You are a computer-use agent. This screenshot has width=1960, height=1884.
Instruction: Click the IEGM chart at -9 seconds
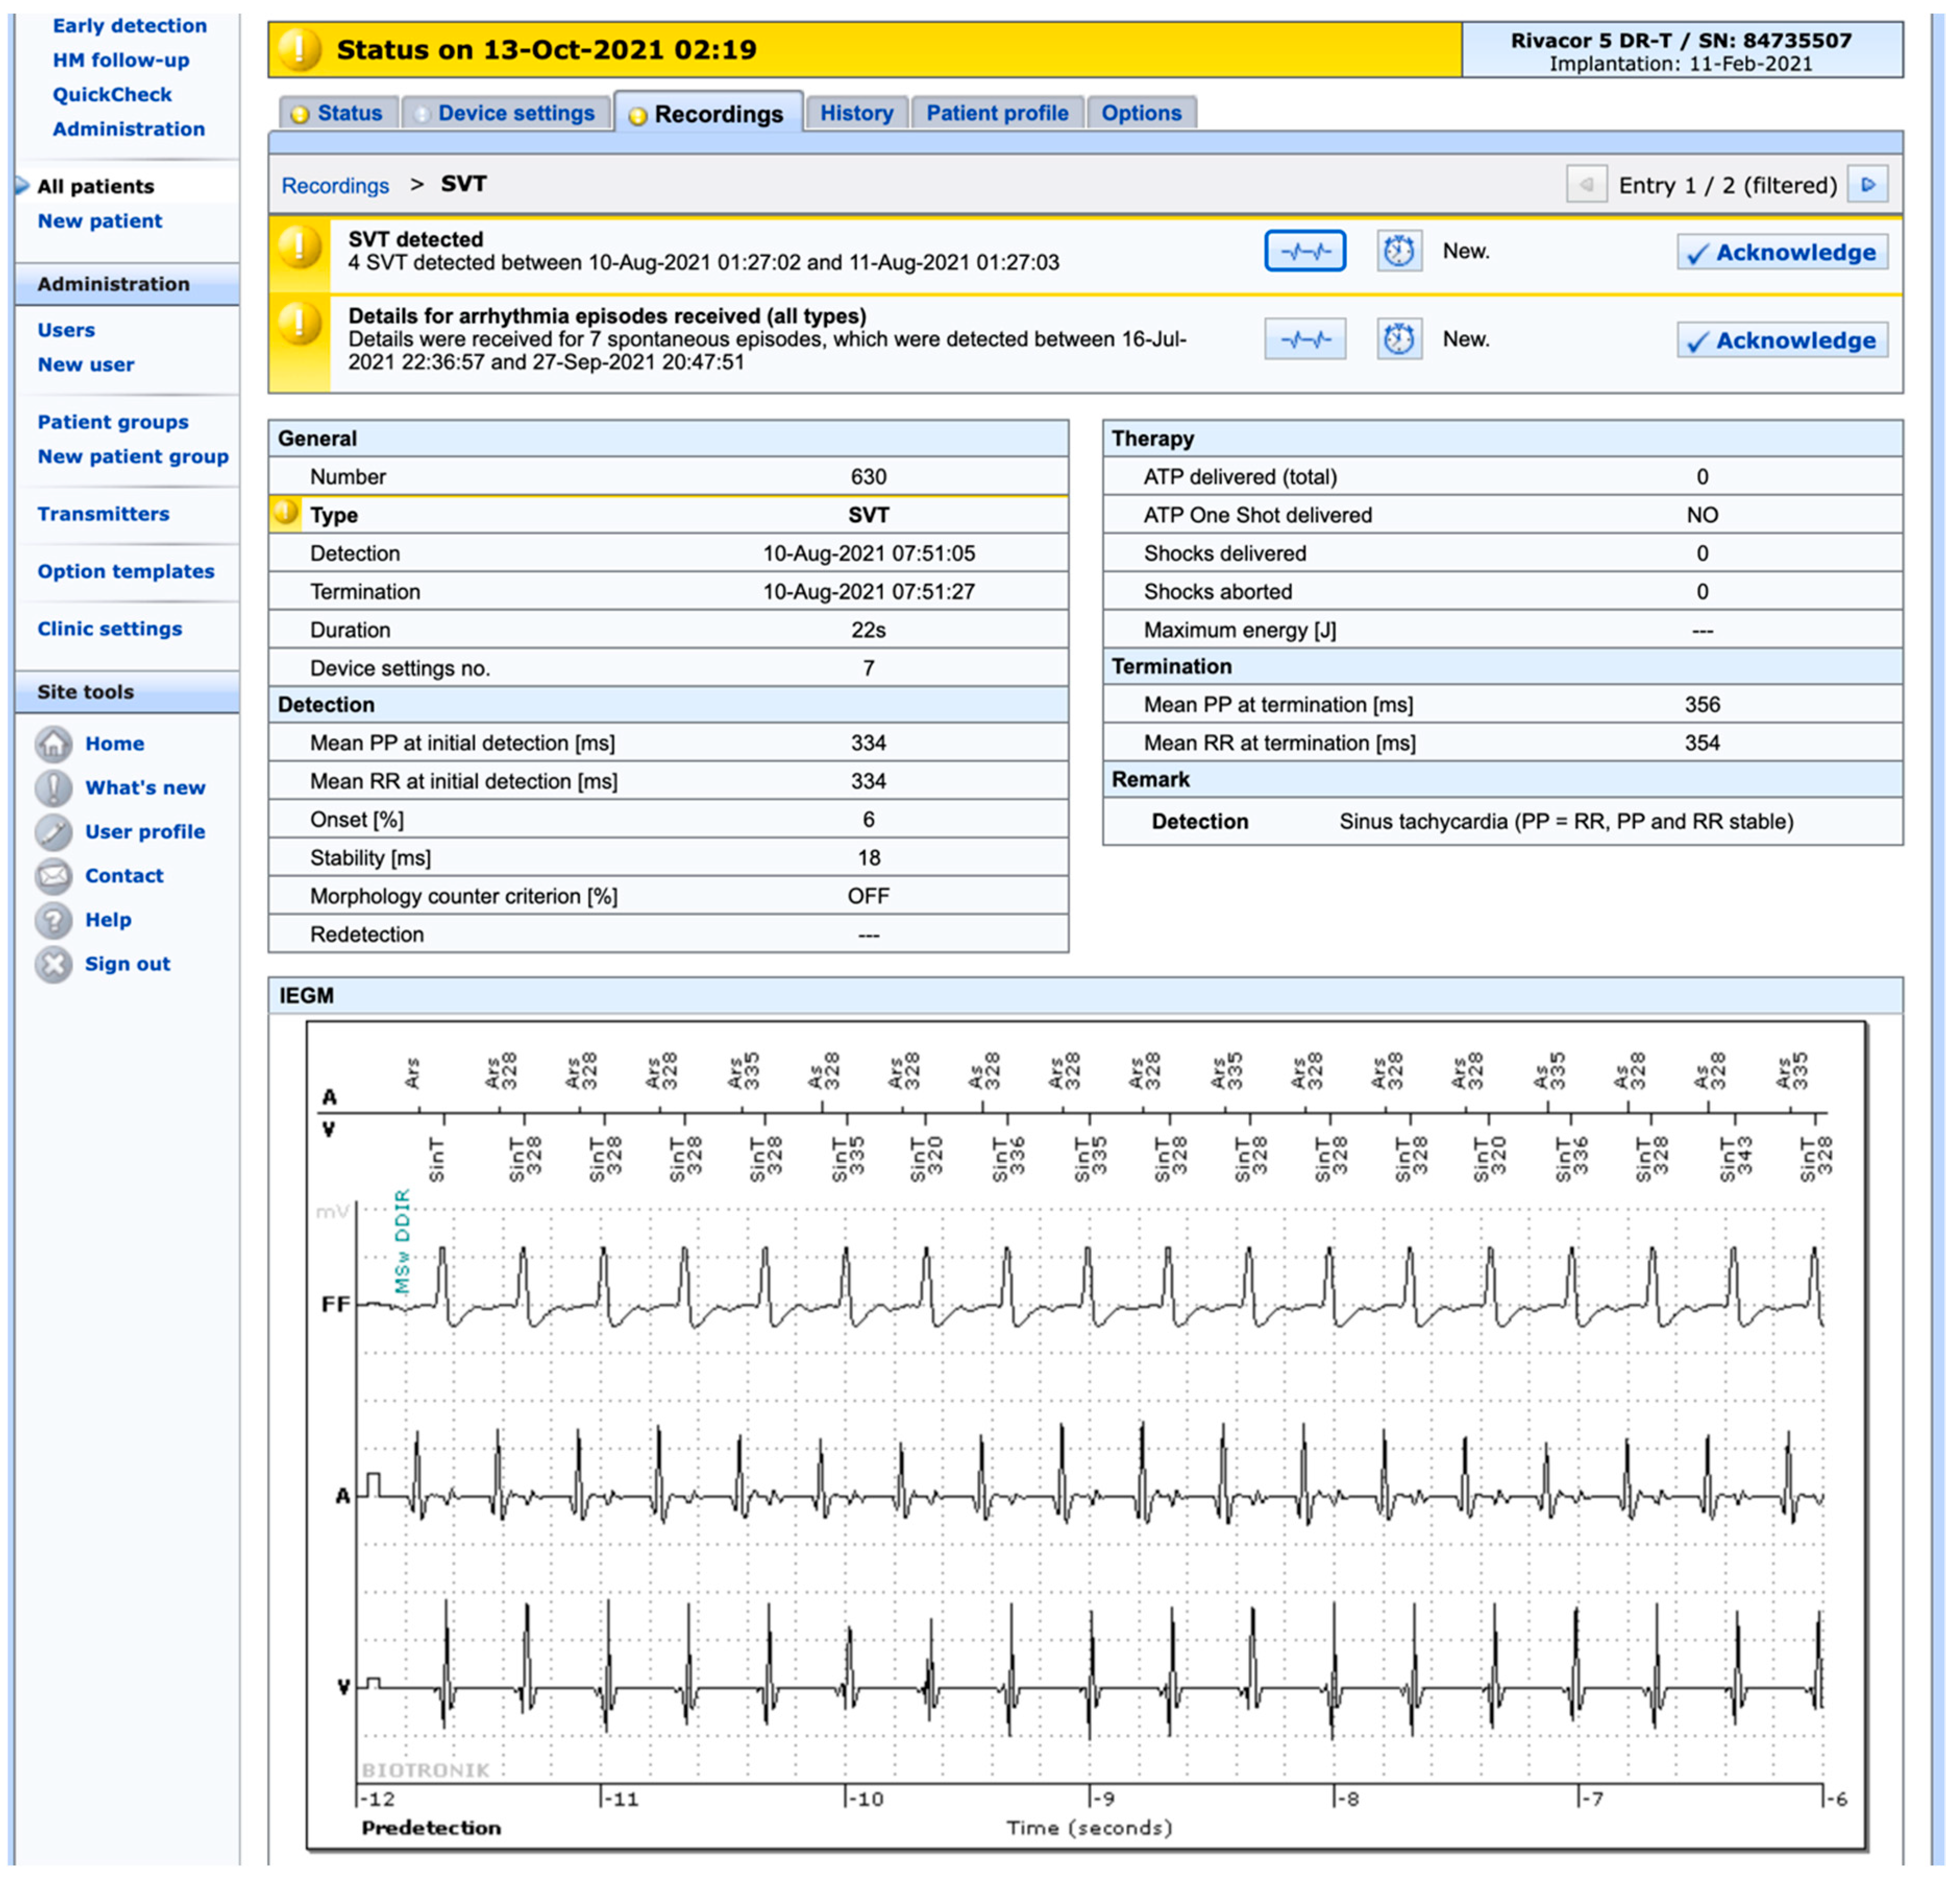[1090, 1500]
